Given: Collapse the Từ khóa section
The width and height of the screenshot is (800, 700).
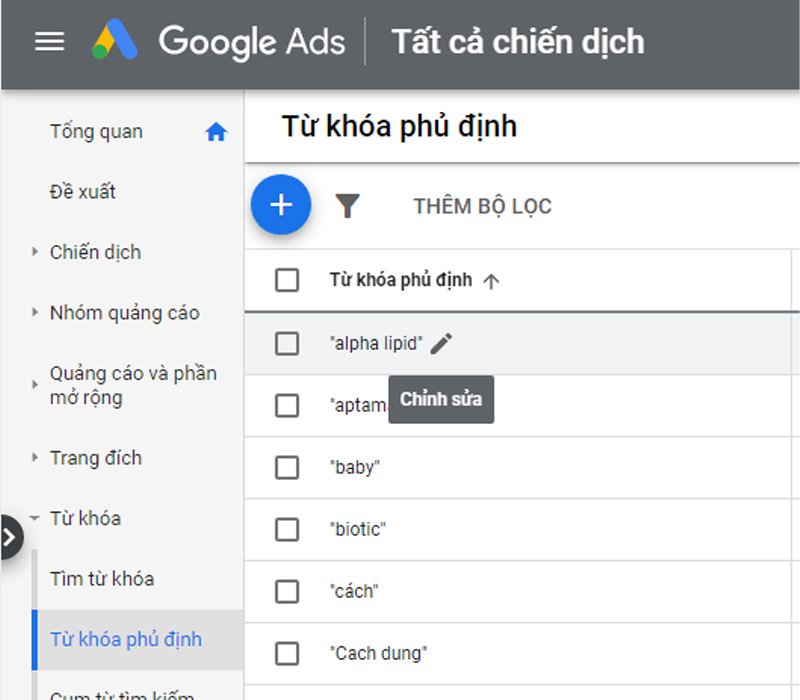Looking at the screenshot, I should point(35,518).
